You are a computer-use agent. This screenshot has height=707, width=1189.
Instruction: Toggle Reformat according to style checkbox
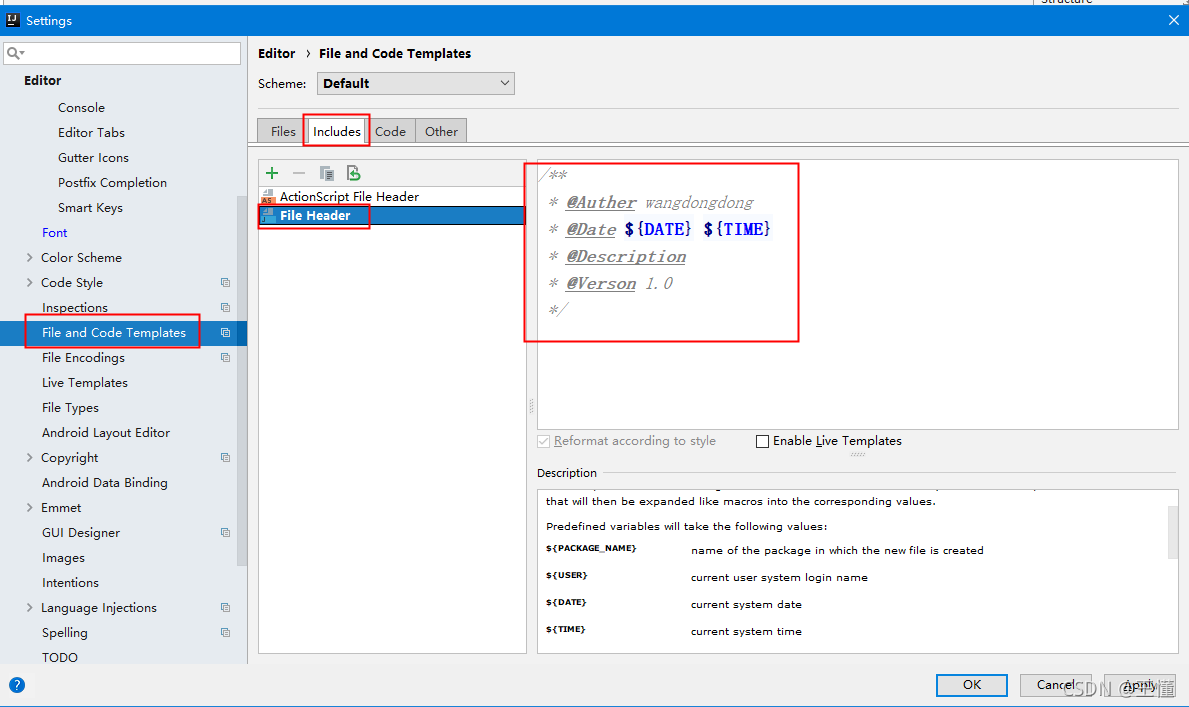pos(544,441)
